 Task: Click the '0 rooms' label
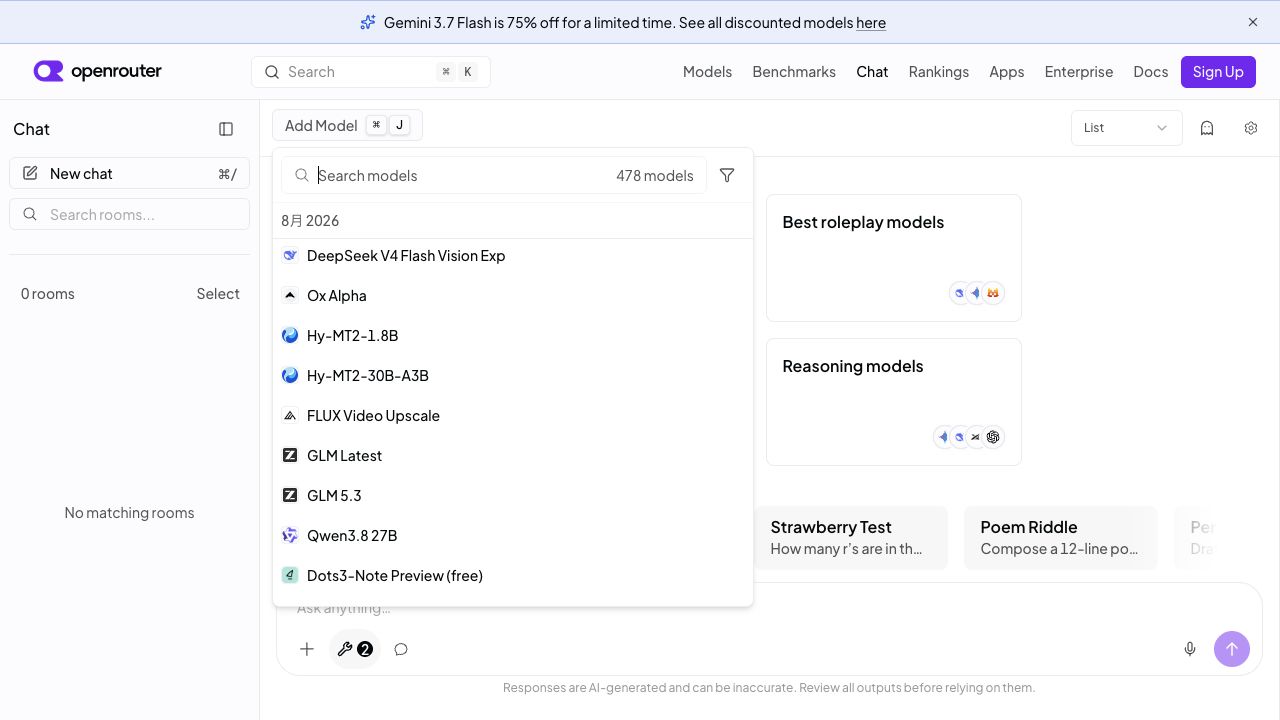[48, 294]
